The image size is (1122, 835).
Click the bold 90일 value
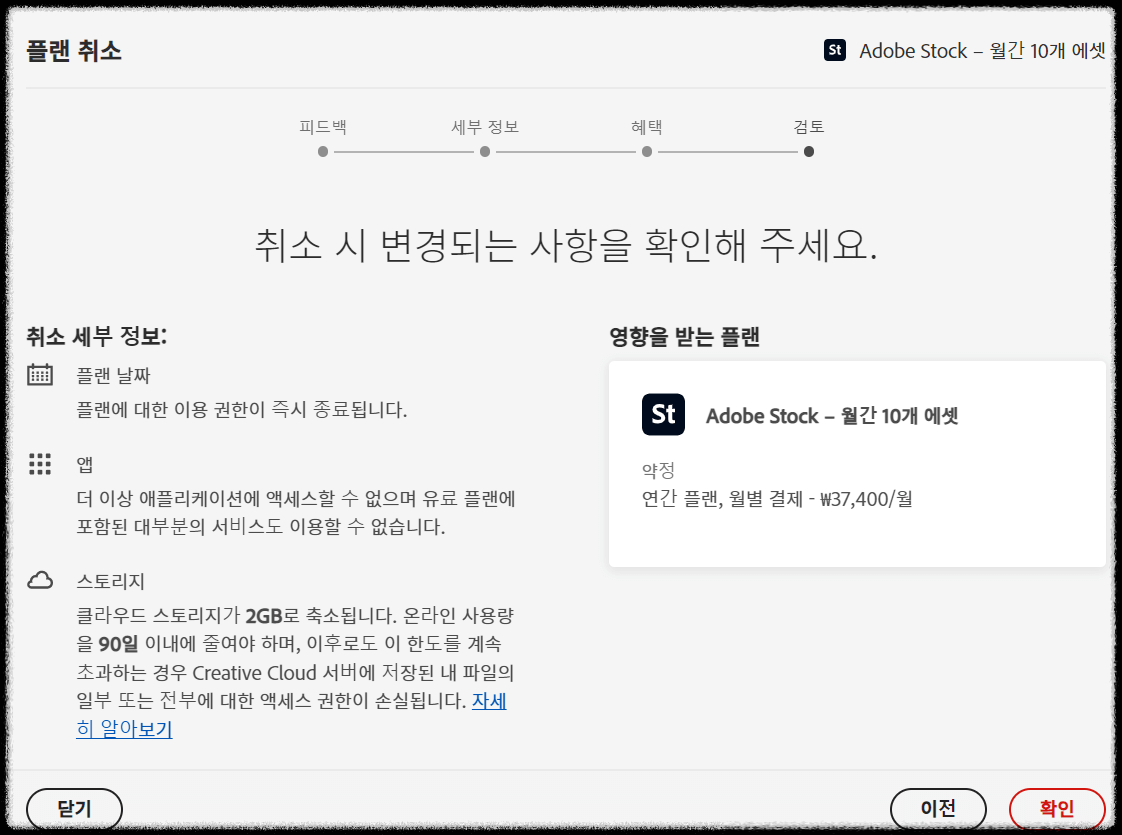(118, 644)
